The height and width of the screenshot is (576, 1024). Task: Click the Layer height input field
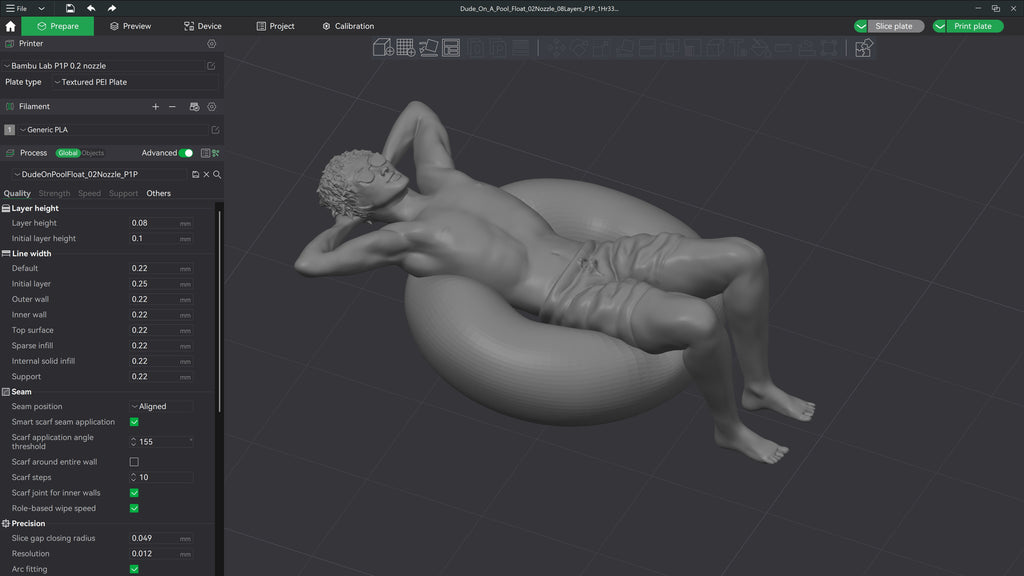(161, 223)
